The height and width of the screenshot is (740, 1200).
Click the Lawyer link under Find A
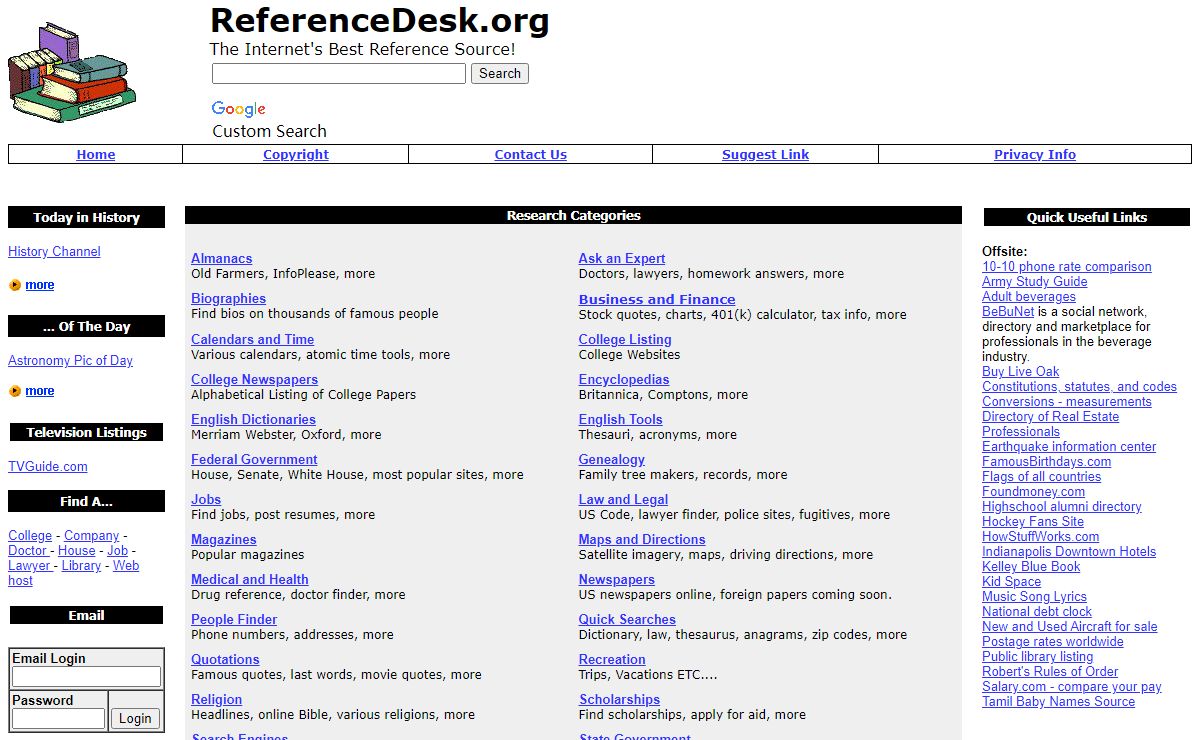coord(29,565)
